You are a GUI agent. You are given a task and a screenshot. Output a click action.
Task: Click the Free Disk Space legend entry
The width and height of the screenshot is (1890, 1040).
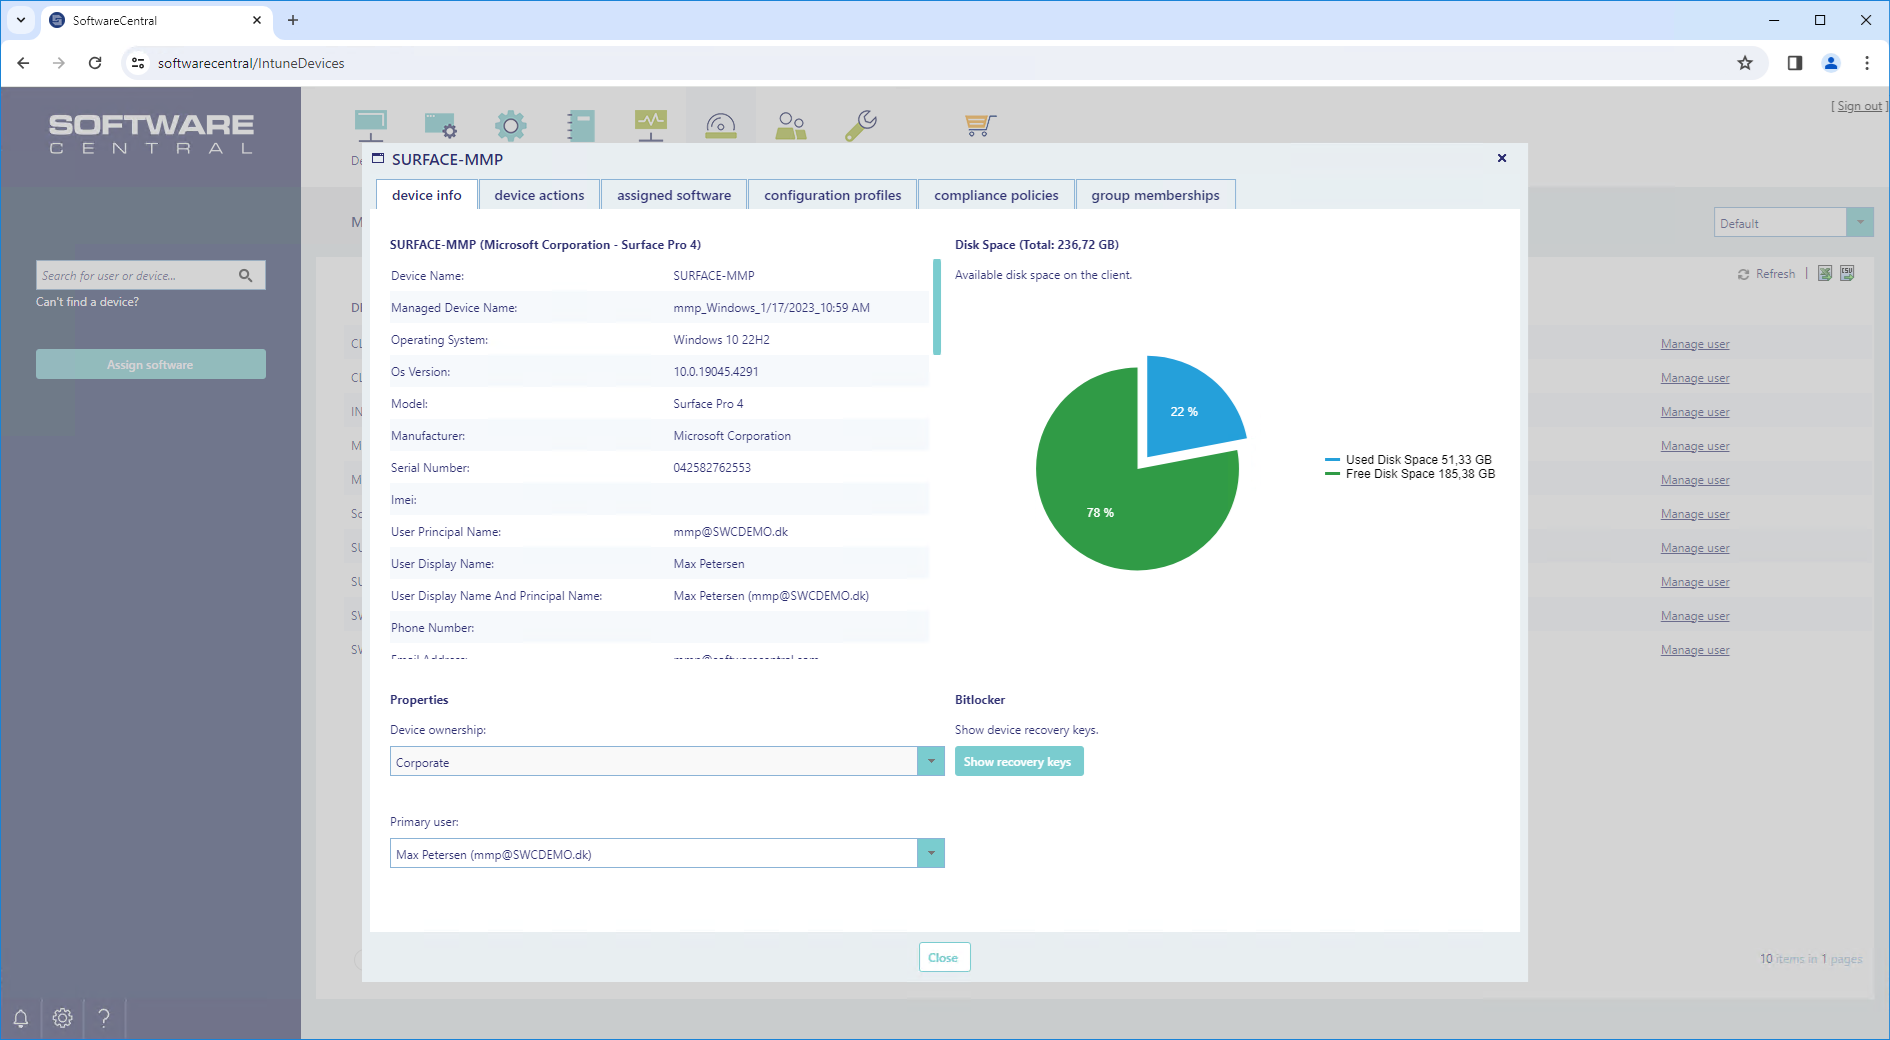point(1410,474)
